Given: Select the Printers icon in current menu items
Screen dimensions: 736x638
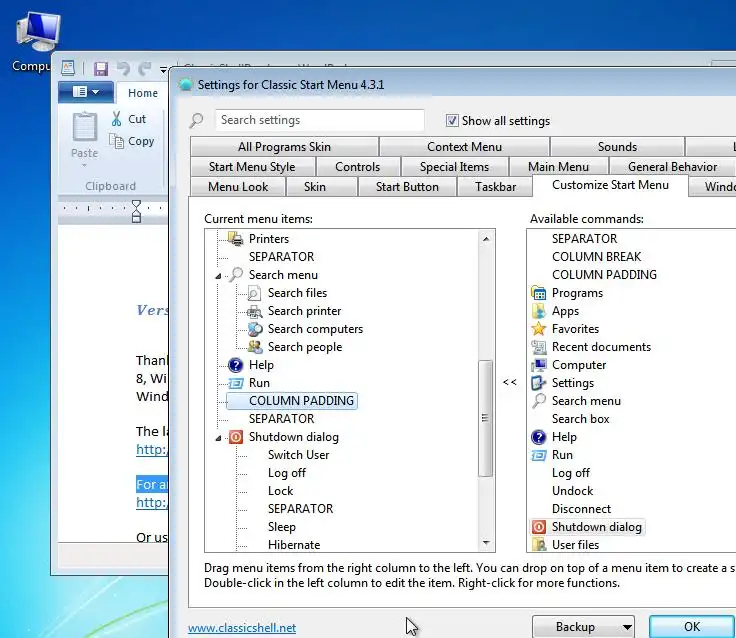Looking at the screenshot, I should tap(236, 238).
